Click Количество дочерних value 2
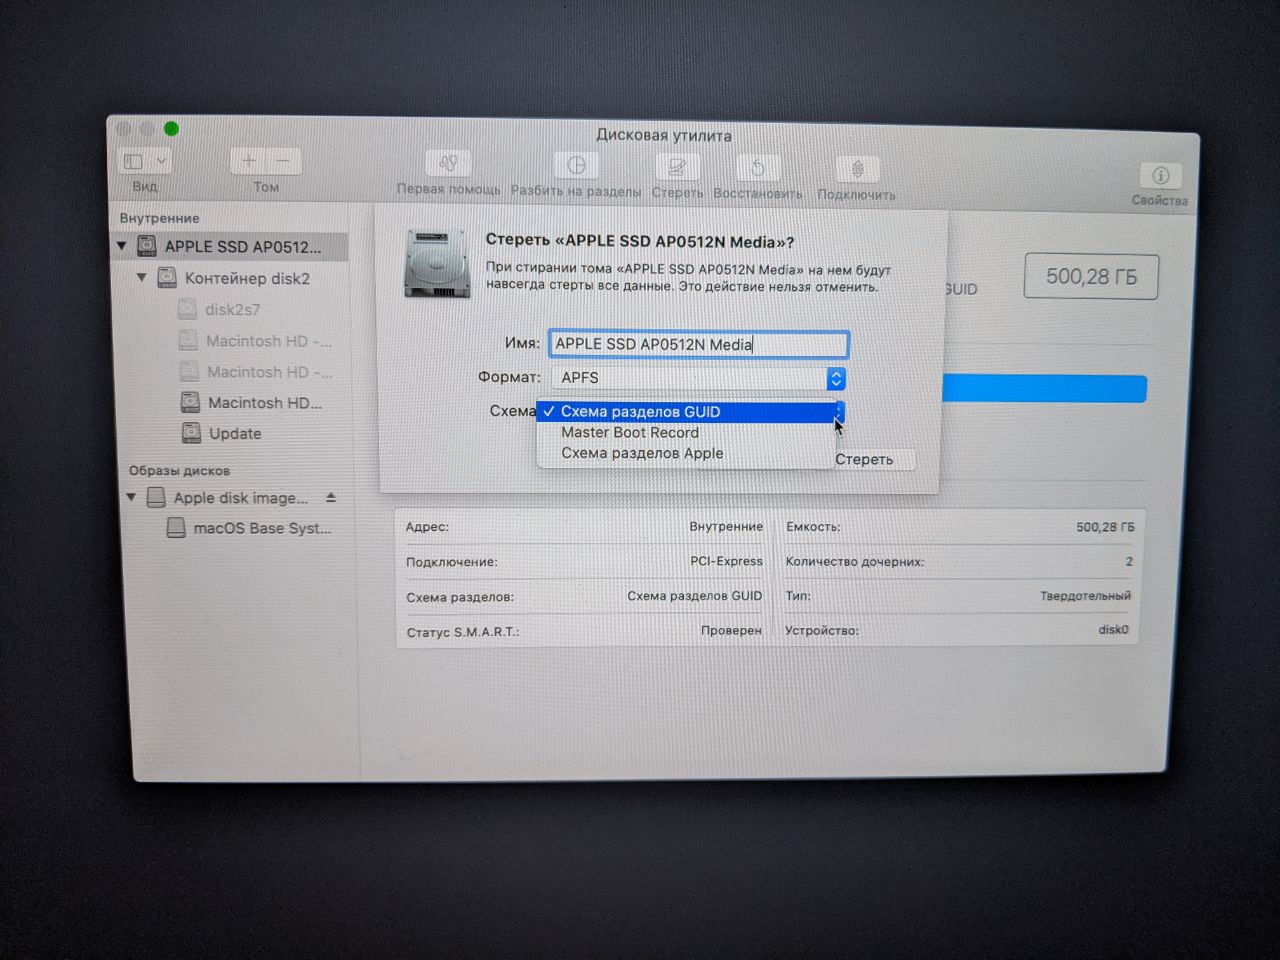Image resolution: width=1280 pixels, height=960 pixels. click(x=1129, y=561)
